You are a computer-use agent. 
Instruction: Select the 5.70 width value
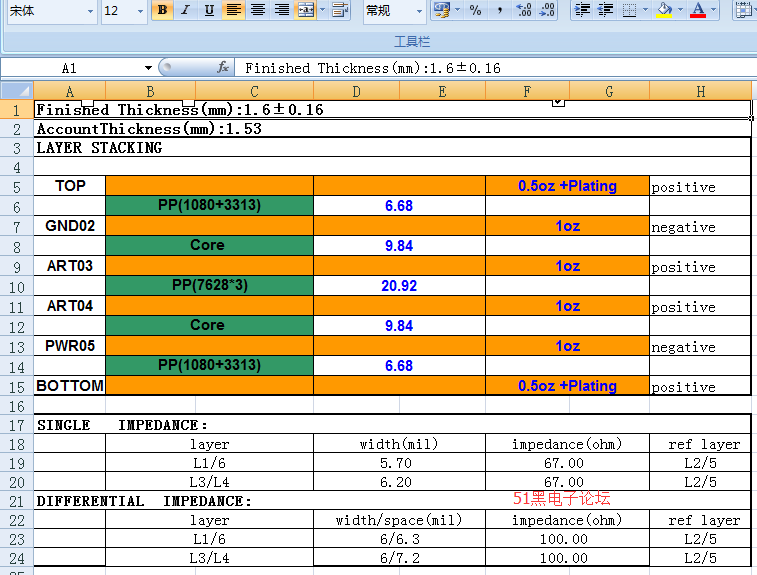(x=399, y=463)
